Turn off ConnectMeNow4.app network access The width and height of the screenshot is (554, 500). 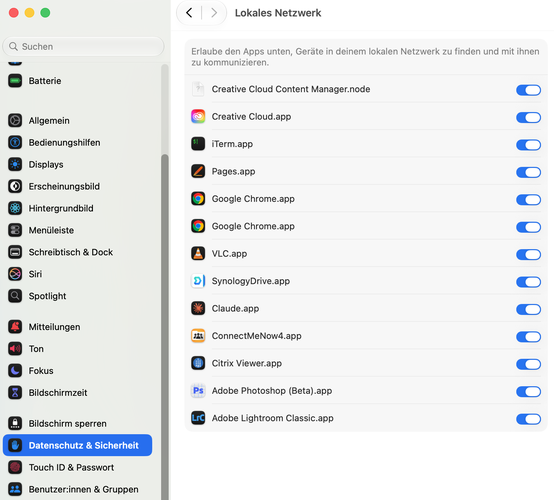click(x=528, y=337)
